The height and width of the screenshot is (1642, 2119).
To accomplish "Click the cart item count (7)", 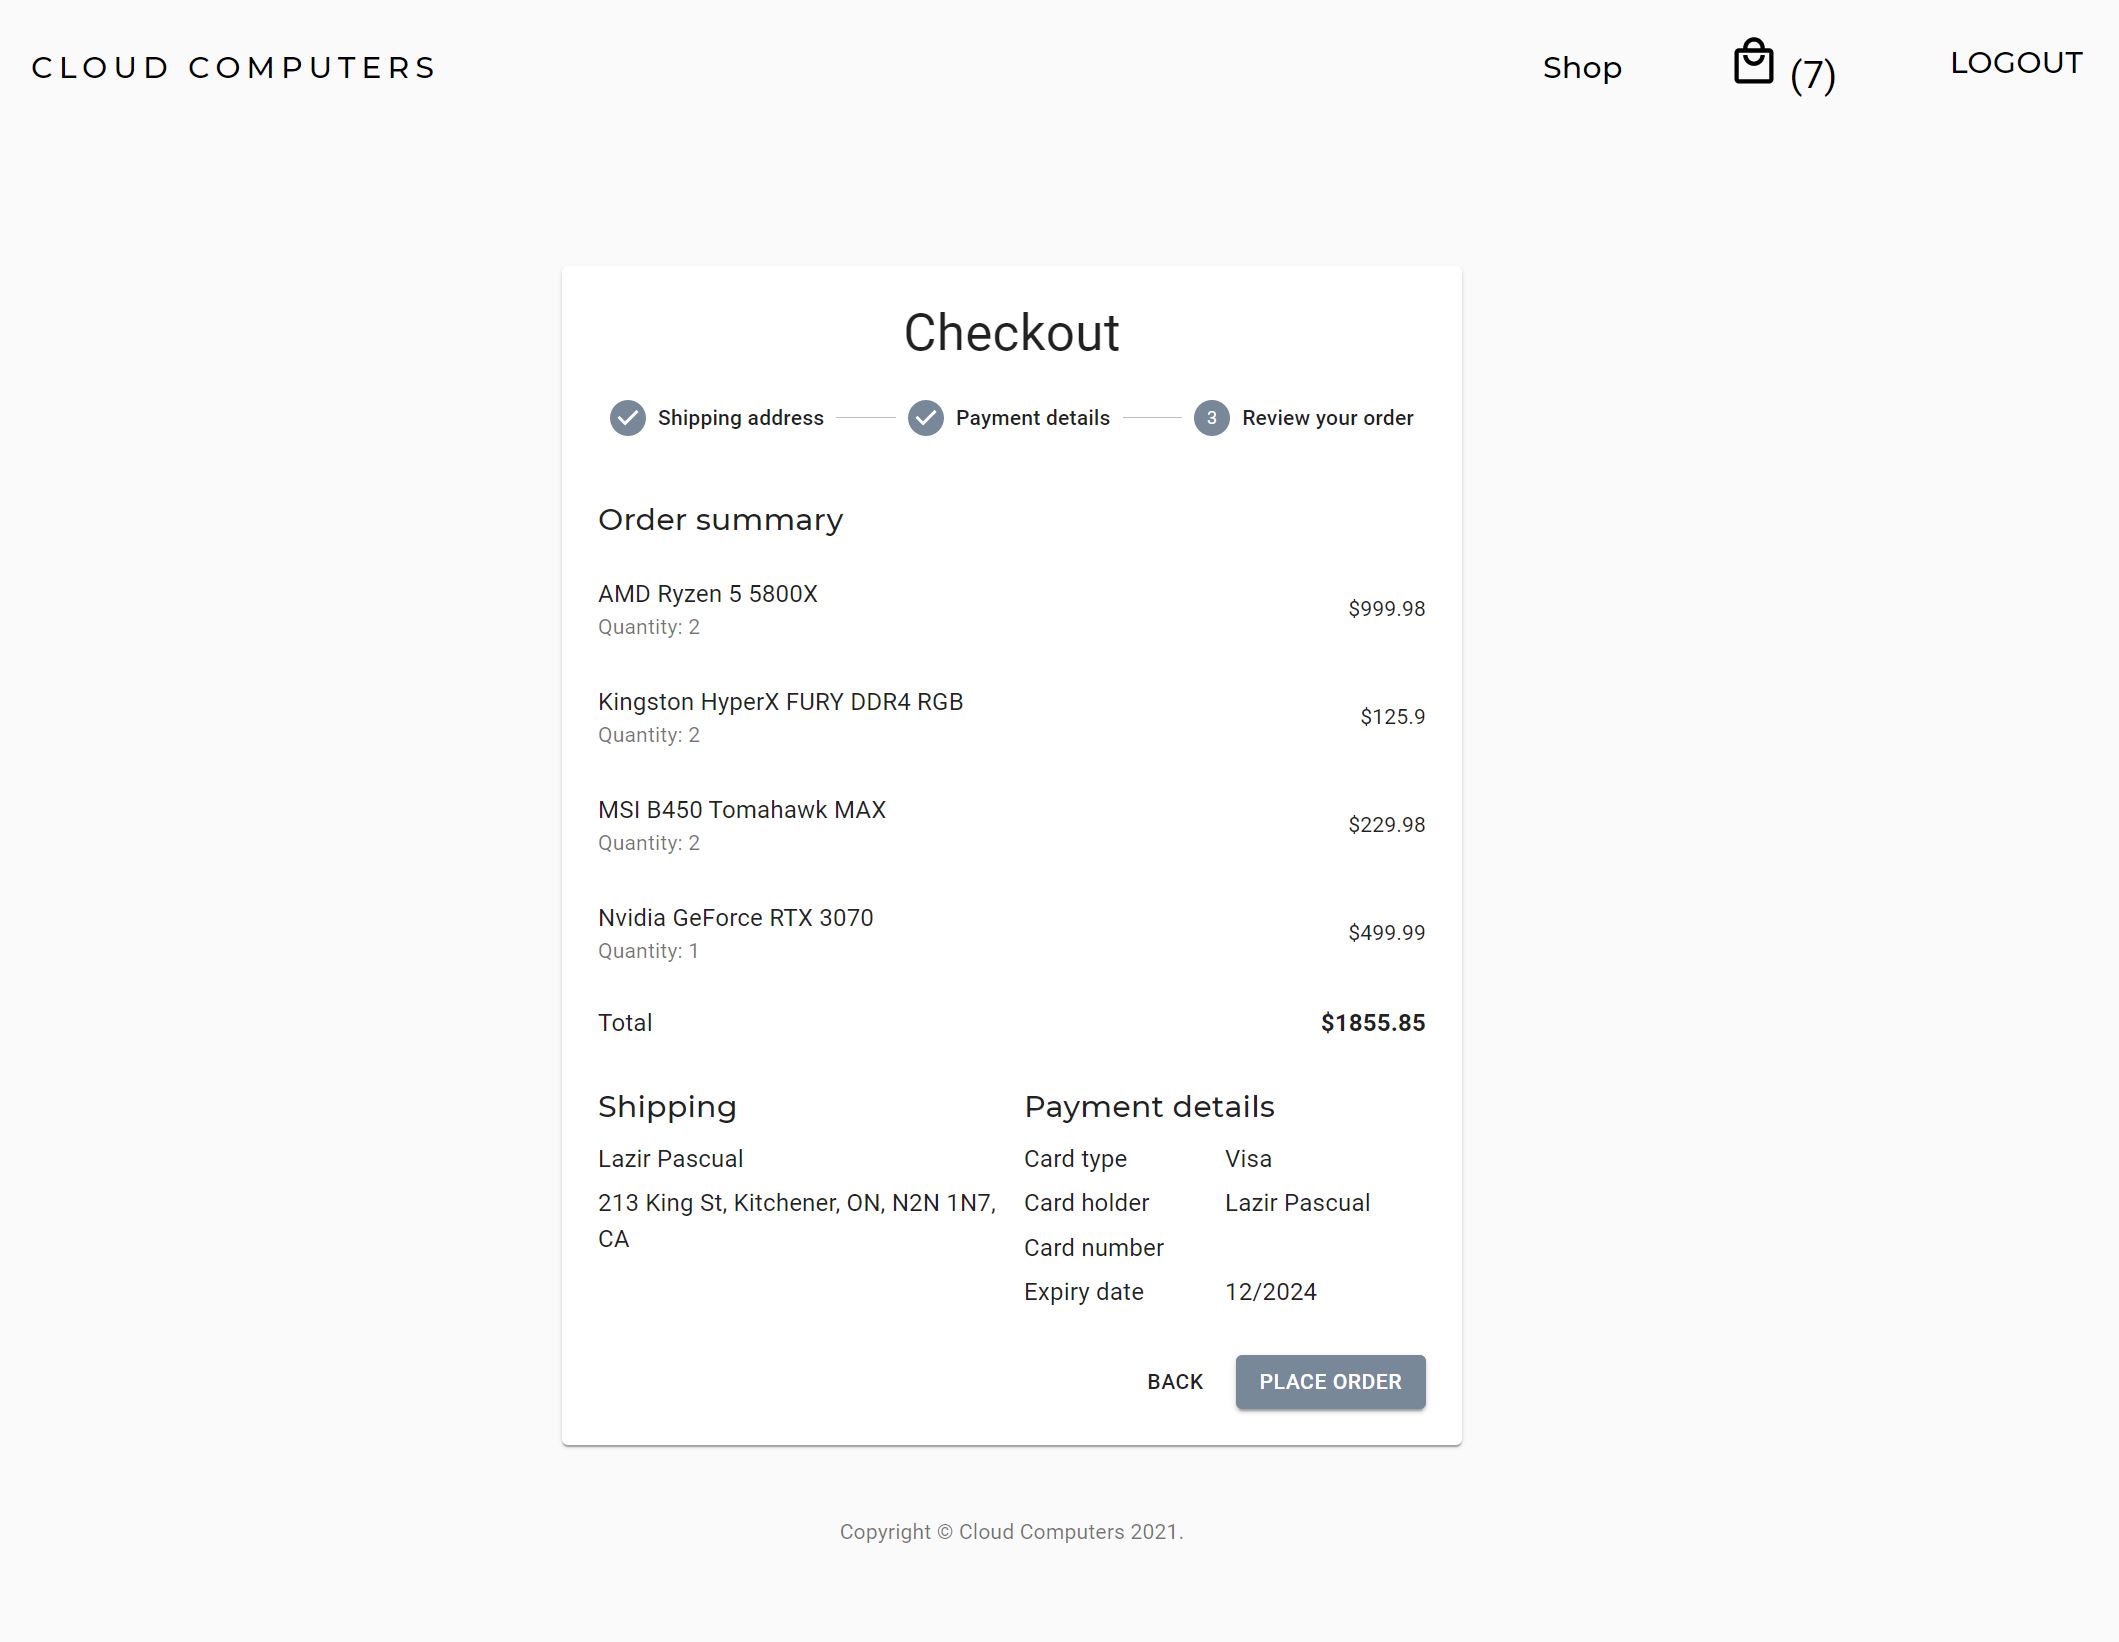I will pos(1812,75).
